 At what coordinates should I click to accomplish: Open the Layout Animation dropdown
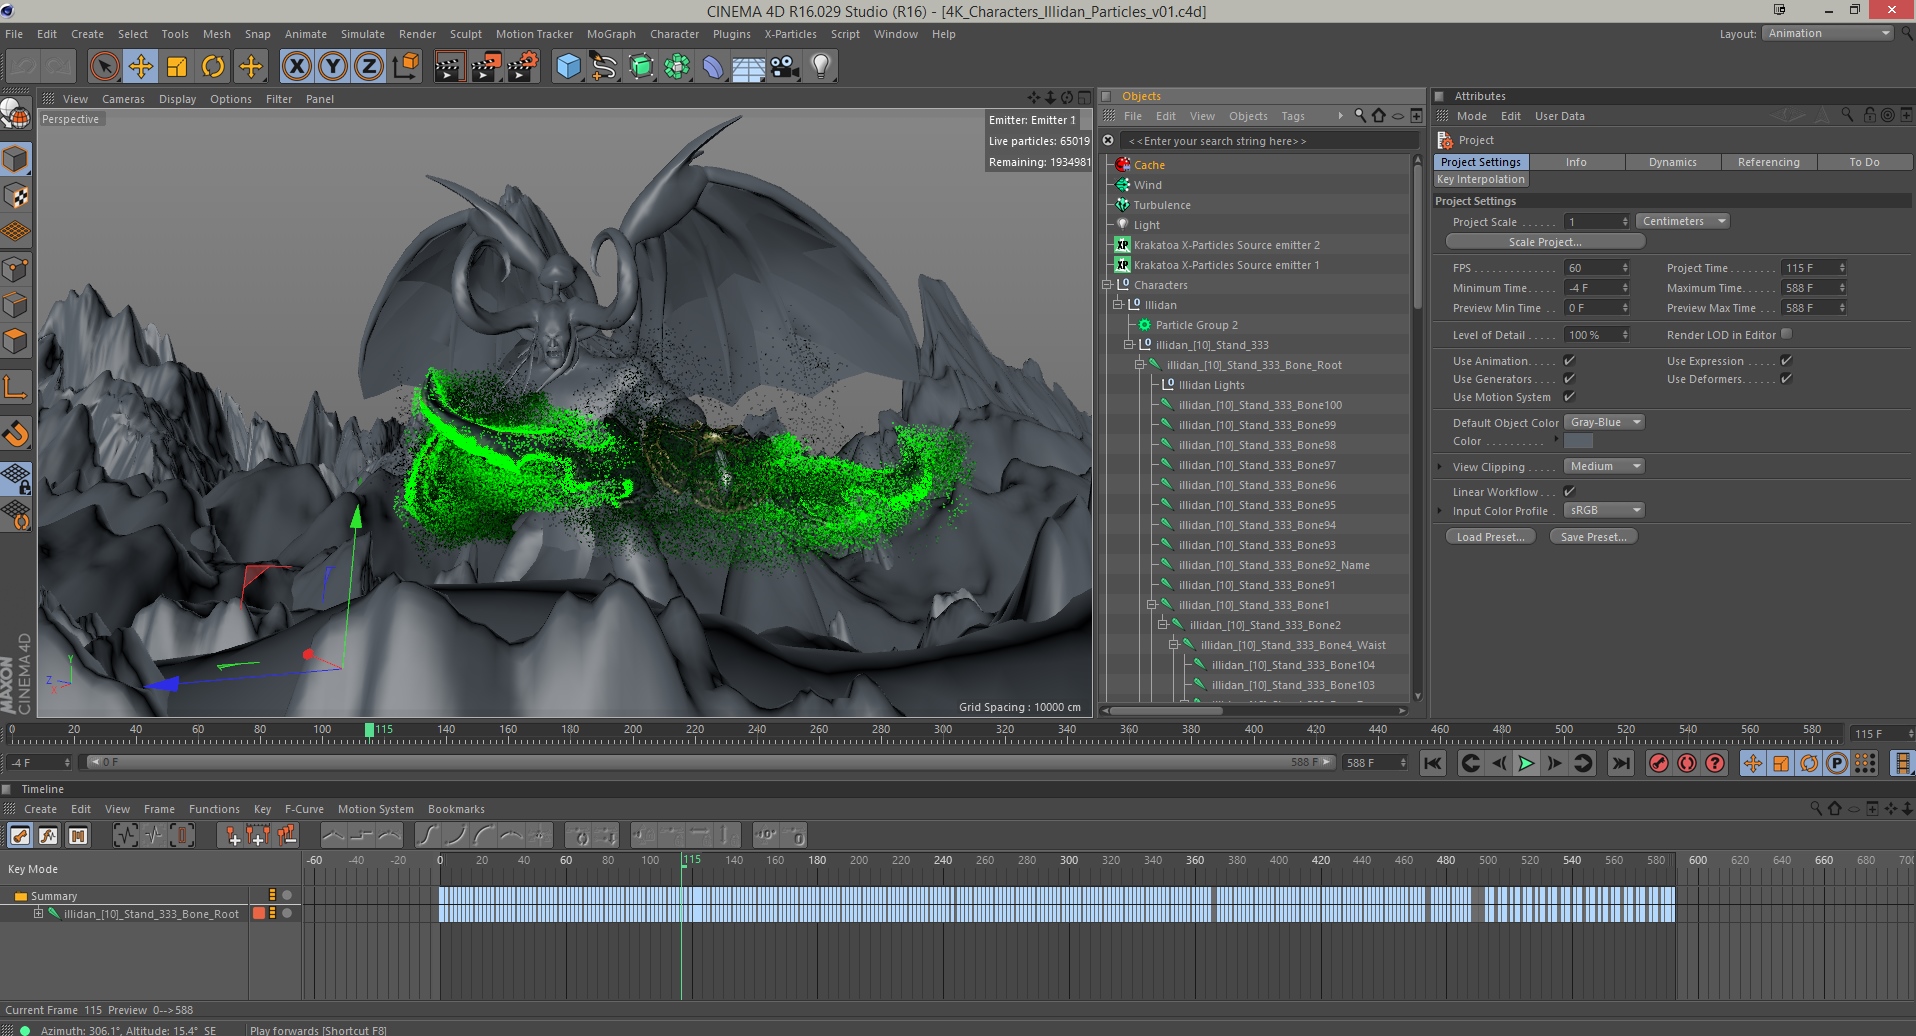coord(1828,33)
